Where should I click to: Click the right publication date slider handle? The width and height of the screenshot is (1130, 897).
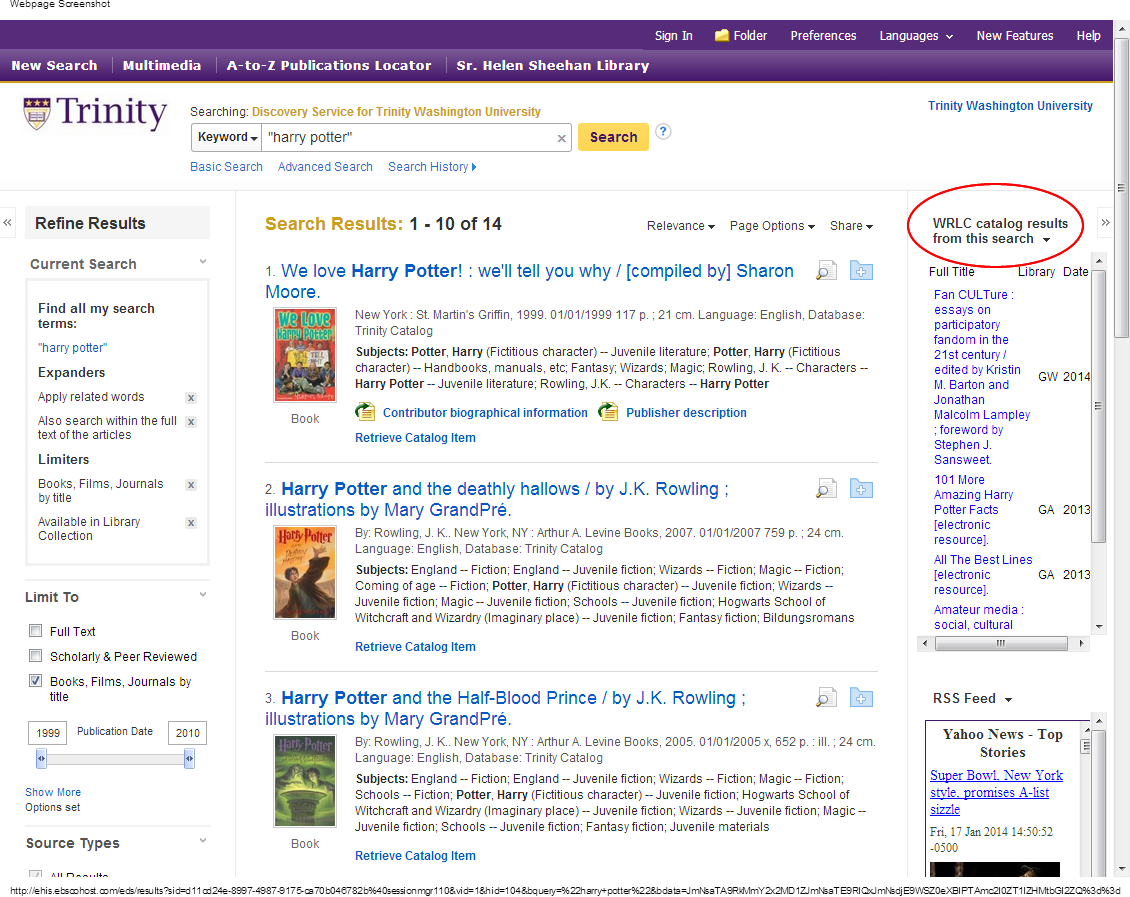[189, 758]
